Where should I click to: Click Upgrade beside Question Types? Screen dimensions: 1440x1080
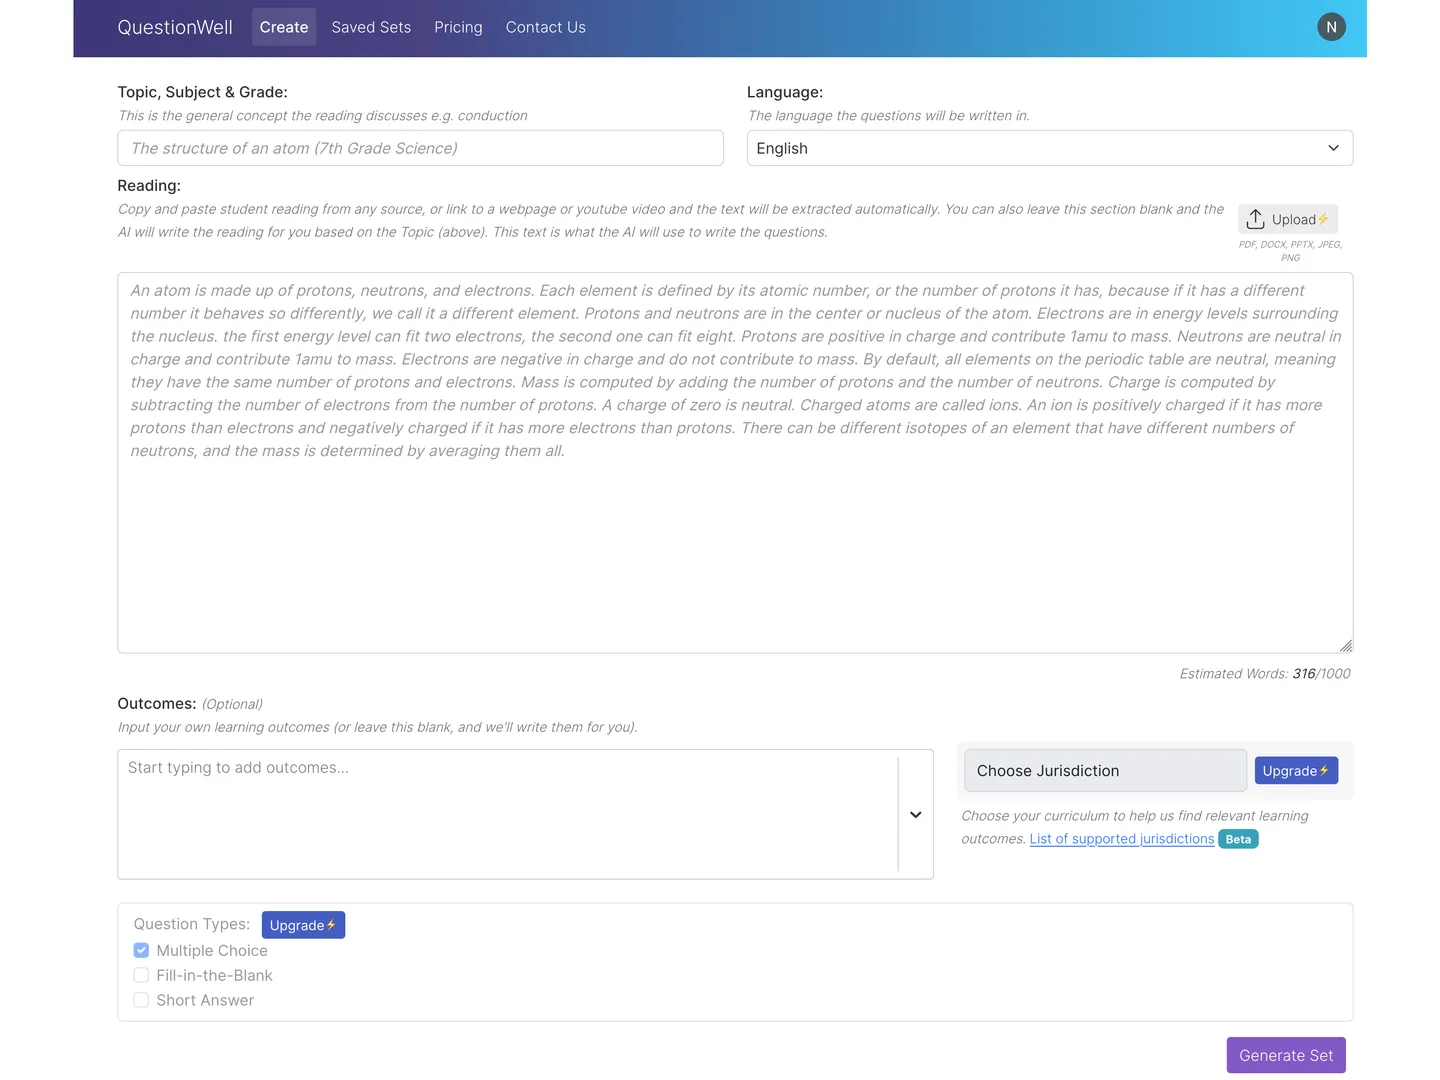tap(303, 925)
